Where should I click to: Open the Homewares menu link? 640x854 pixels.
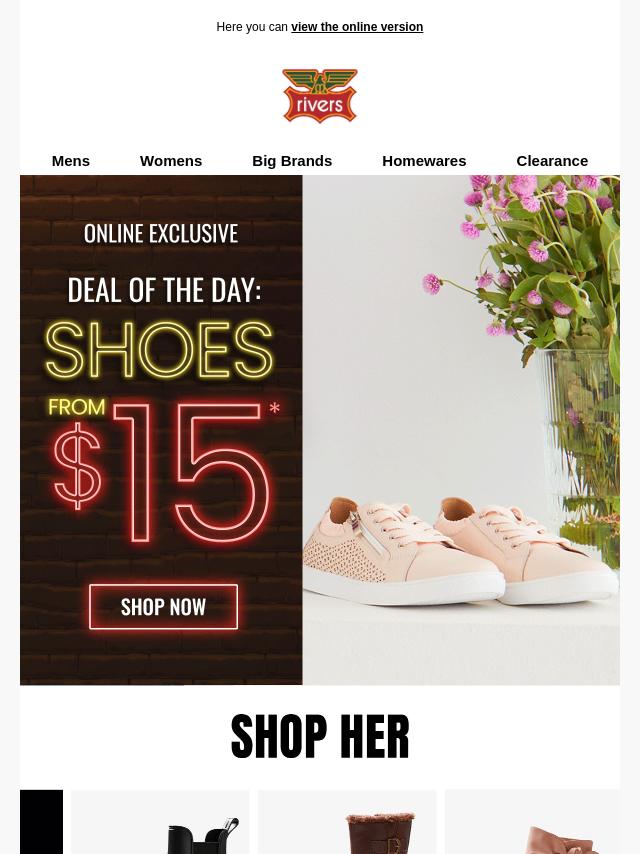click(424, 161)
